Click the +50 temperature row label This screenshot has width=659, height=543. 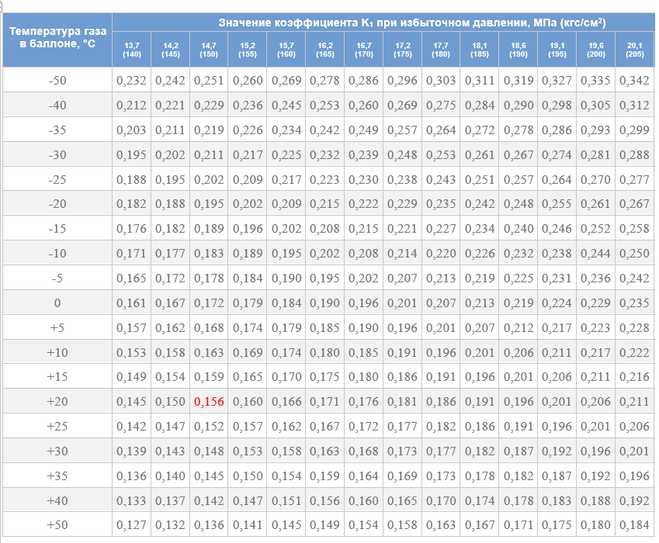click(x=57, y=524)
